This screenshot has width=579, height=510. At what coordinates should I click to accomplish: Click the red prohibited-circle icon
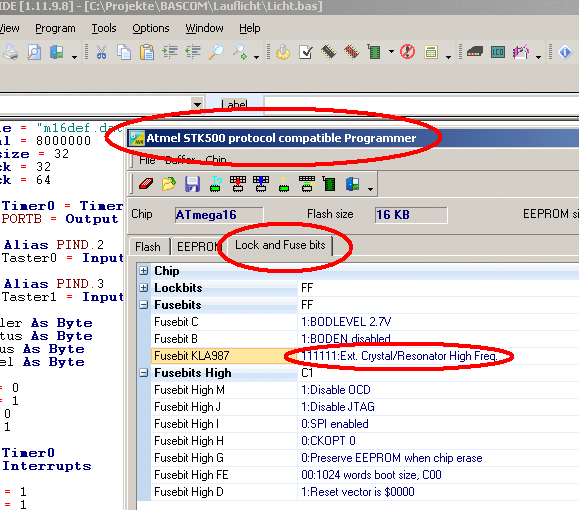408,52
